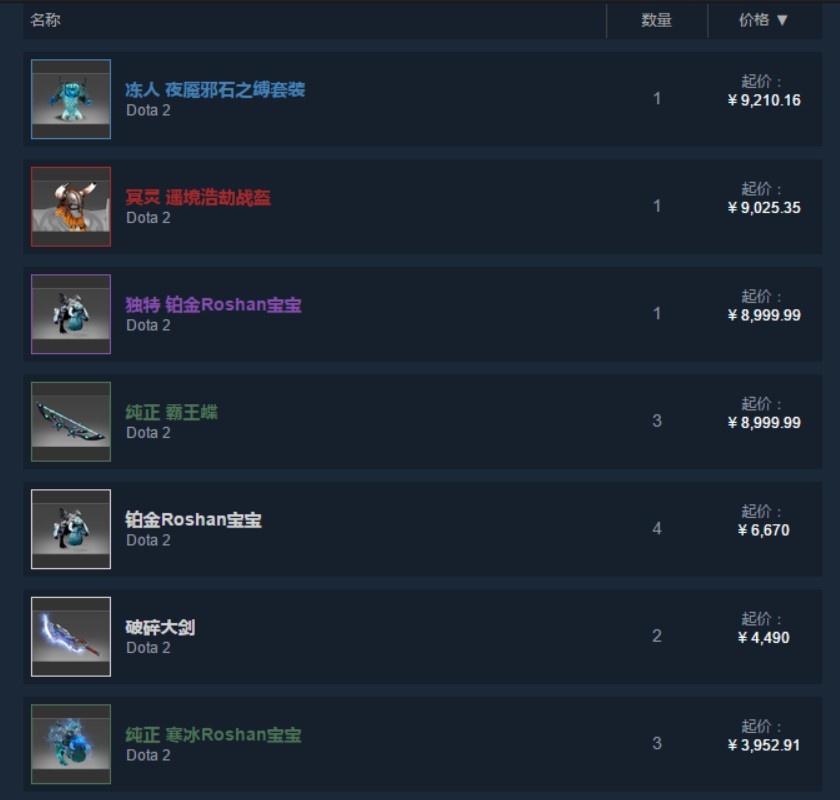Toggle the 价格 sort arrow

(x=782, y=20)
